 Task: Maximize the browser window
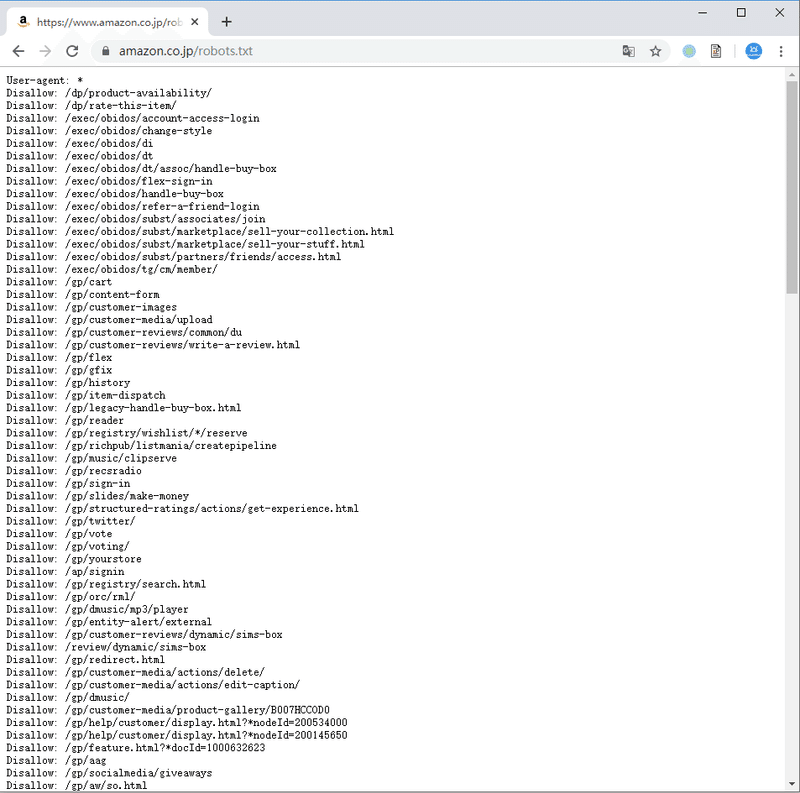[x=741, y=13]
